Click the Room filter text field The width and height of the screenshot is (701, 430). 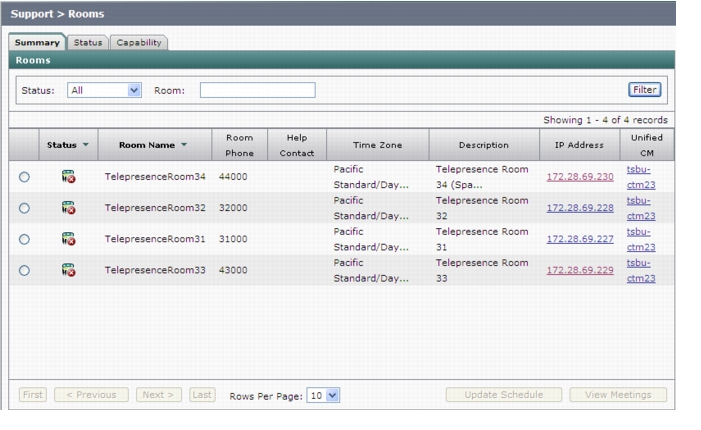(258, 90)
